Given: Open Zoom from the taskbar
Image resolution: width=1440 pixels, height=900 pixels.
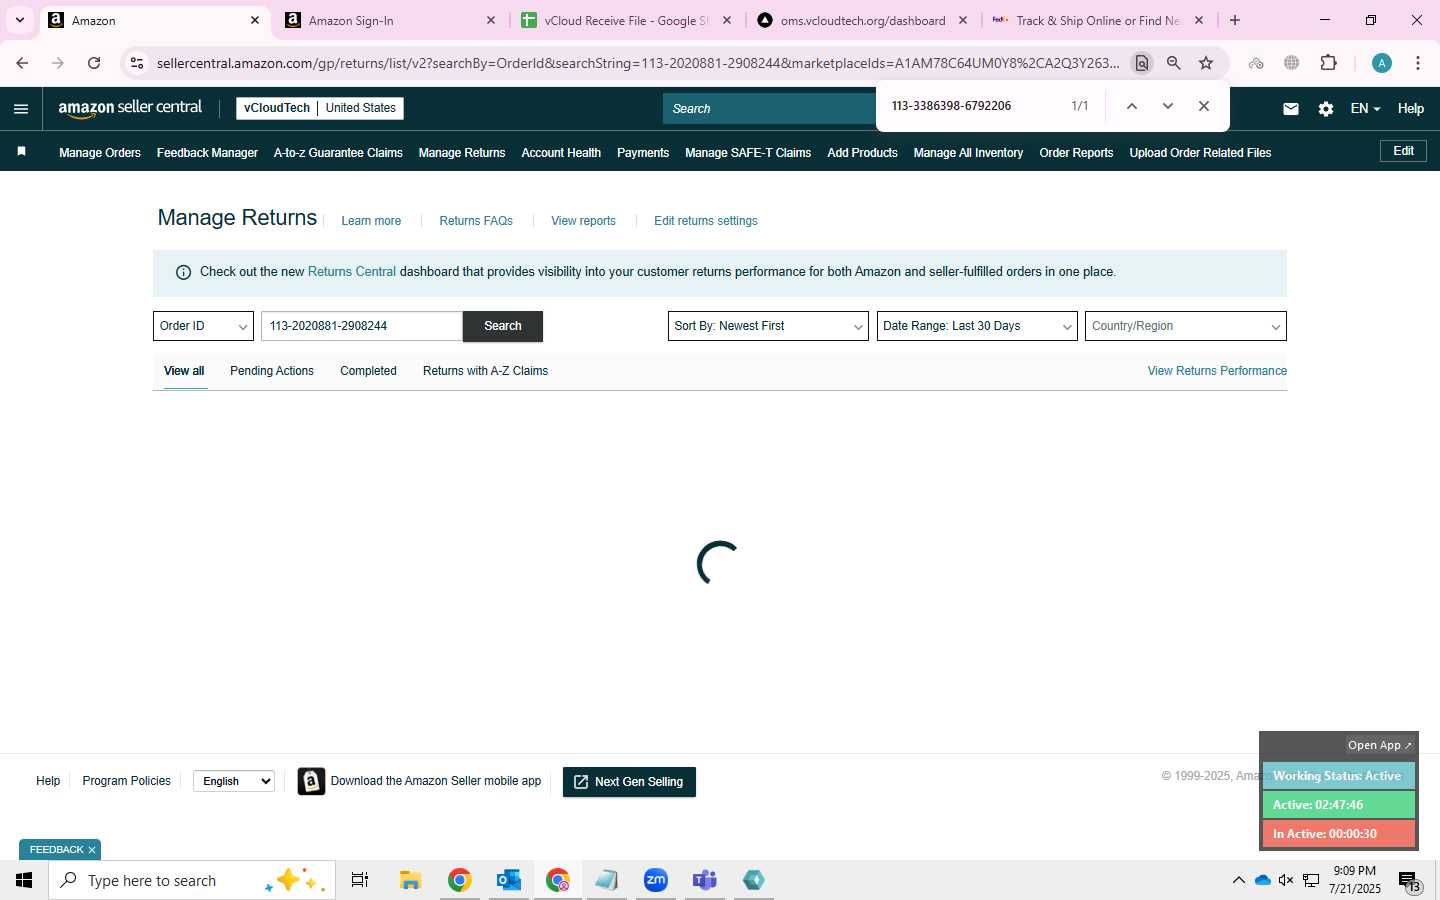Looking at the screenshot, I should point(656,880).
